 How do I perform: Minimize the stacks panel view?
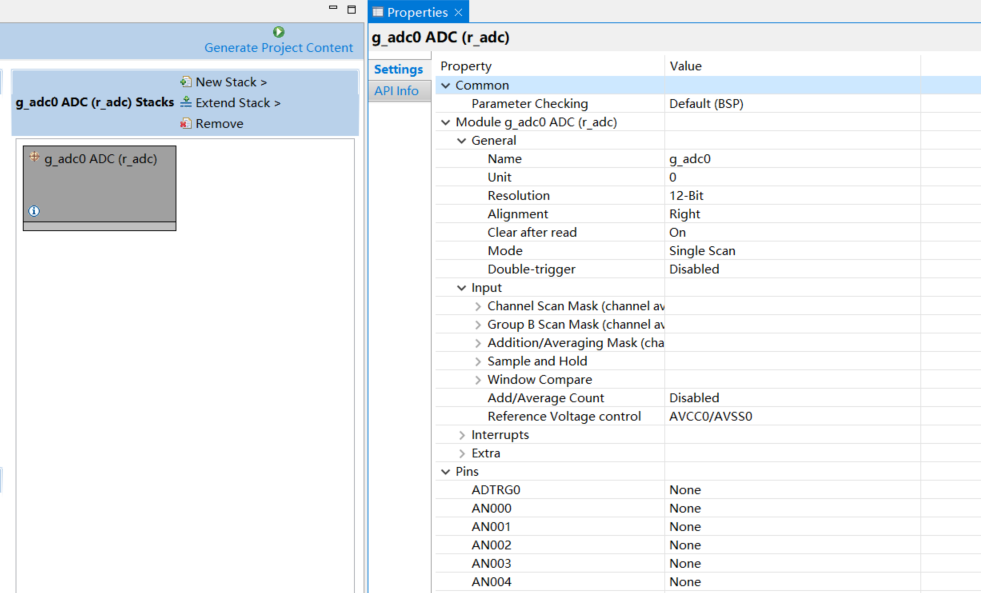[333, 9]
